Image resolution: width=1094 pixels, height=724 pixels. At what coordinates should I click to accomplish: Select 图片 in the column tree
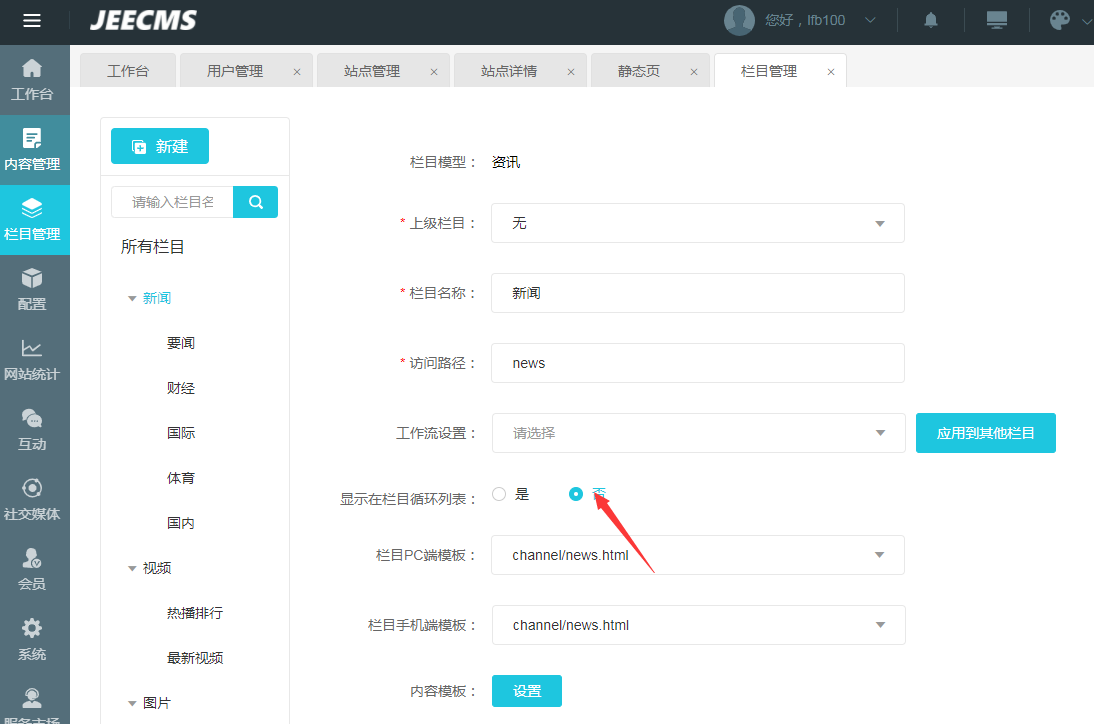(x=157, y=703)
